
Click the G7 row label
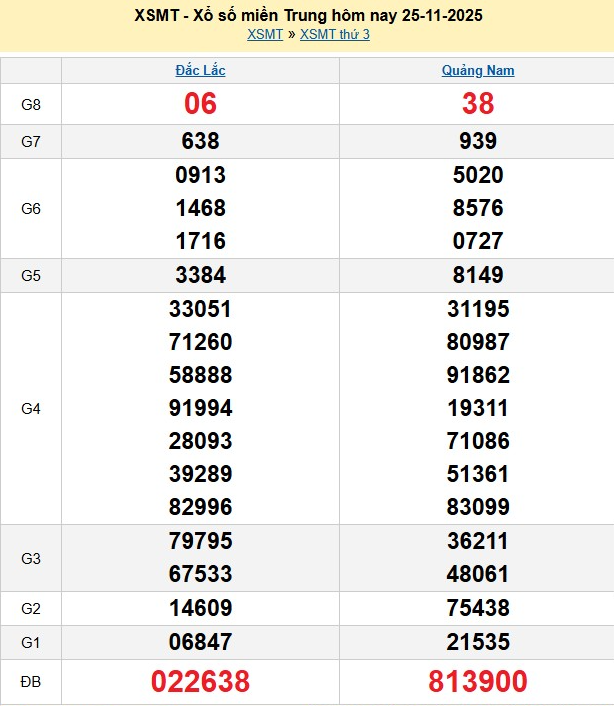[31, 141]
